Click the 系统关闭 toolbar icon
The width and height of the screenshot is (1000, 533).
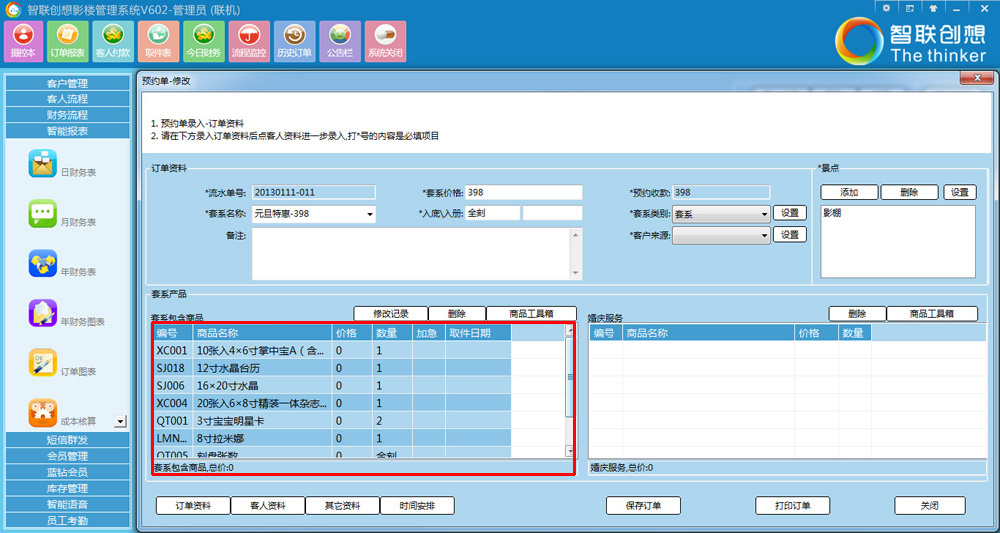[x=385, y=41]
